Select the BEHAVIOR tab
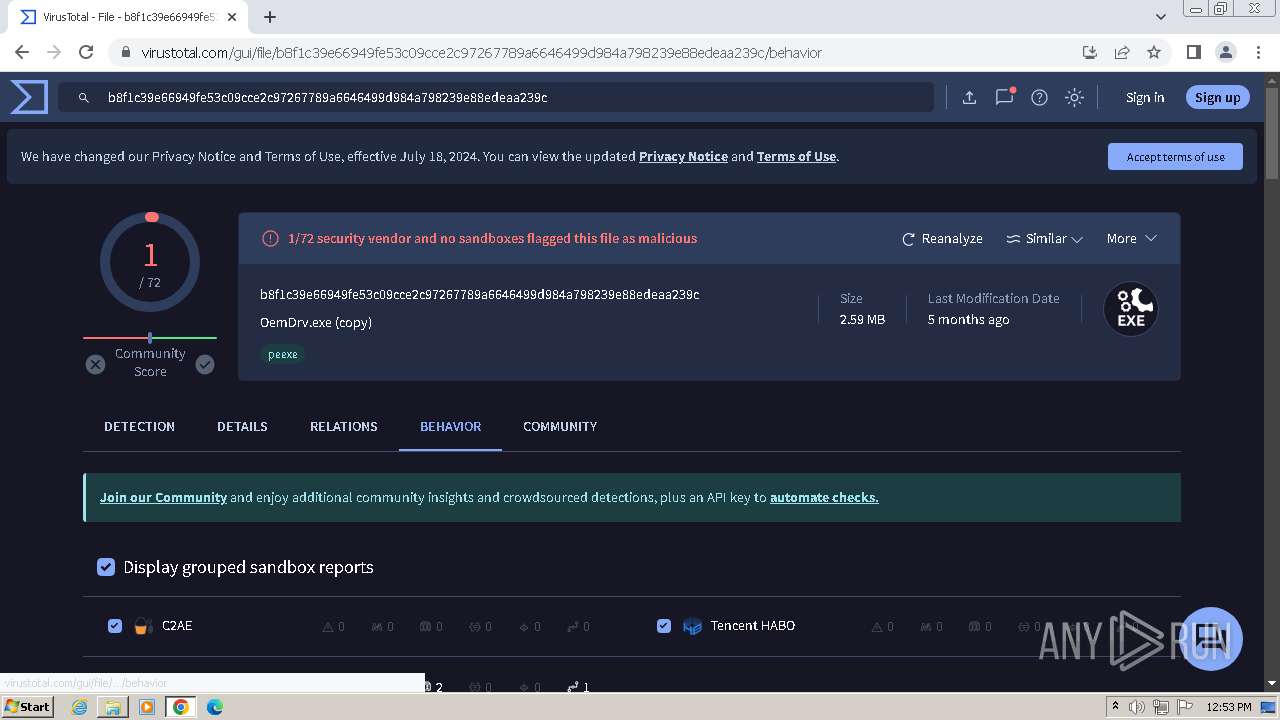Screen dimensions: 1280x720 click(450, 426)
